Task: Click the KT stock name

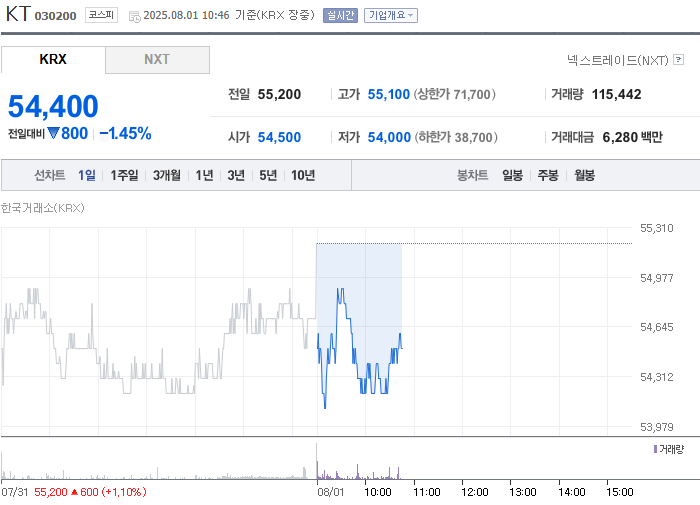Action: [18, 14]
